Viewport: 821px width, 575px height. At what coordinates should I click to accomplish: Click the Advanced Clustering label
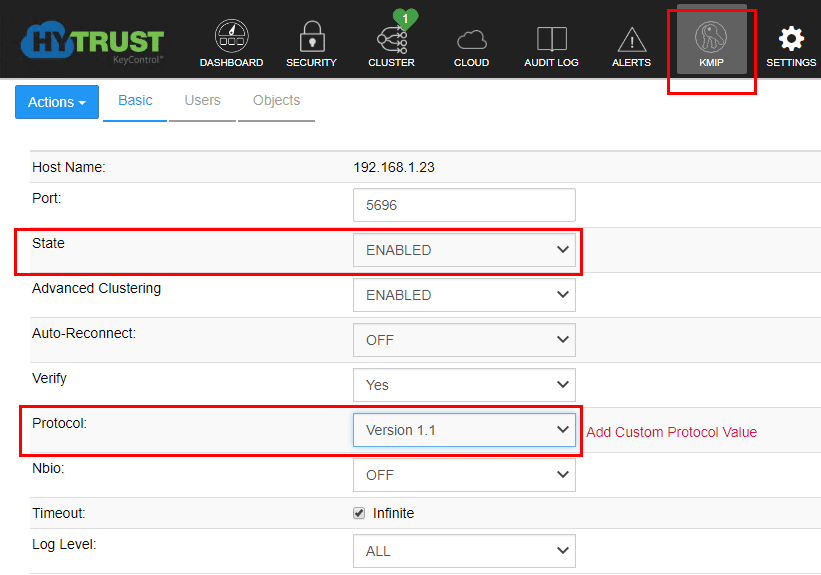[x=96, y=289]
